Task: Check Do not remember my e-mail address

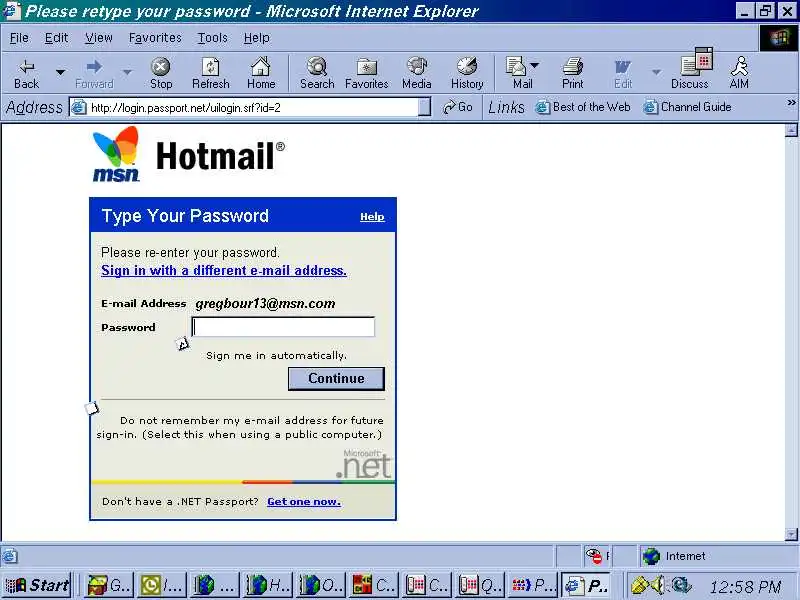Action: pos(92,408)
